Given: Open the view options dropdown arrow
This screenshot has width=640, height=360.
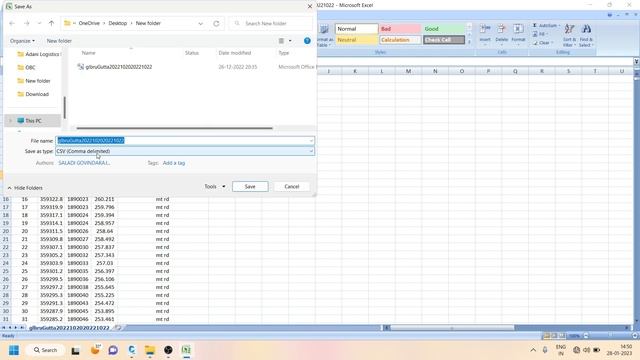Looking at the screenshot, I should [290, 41].
